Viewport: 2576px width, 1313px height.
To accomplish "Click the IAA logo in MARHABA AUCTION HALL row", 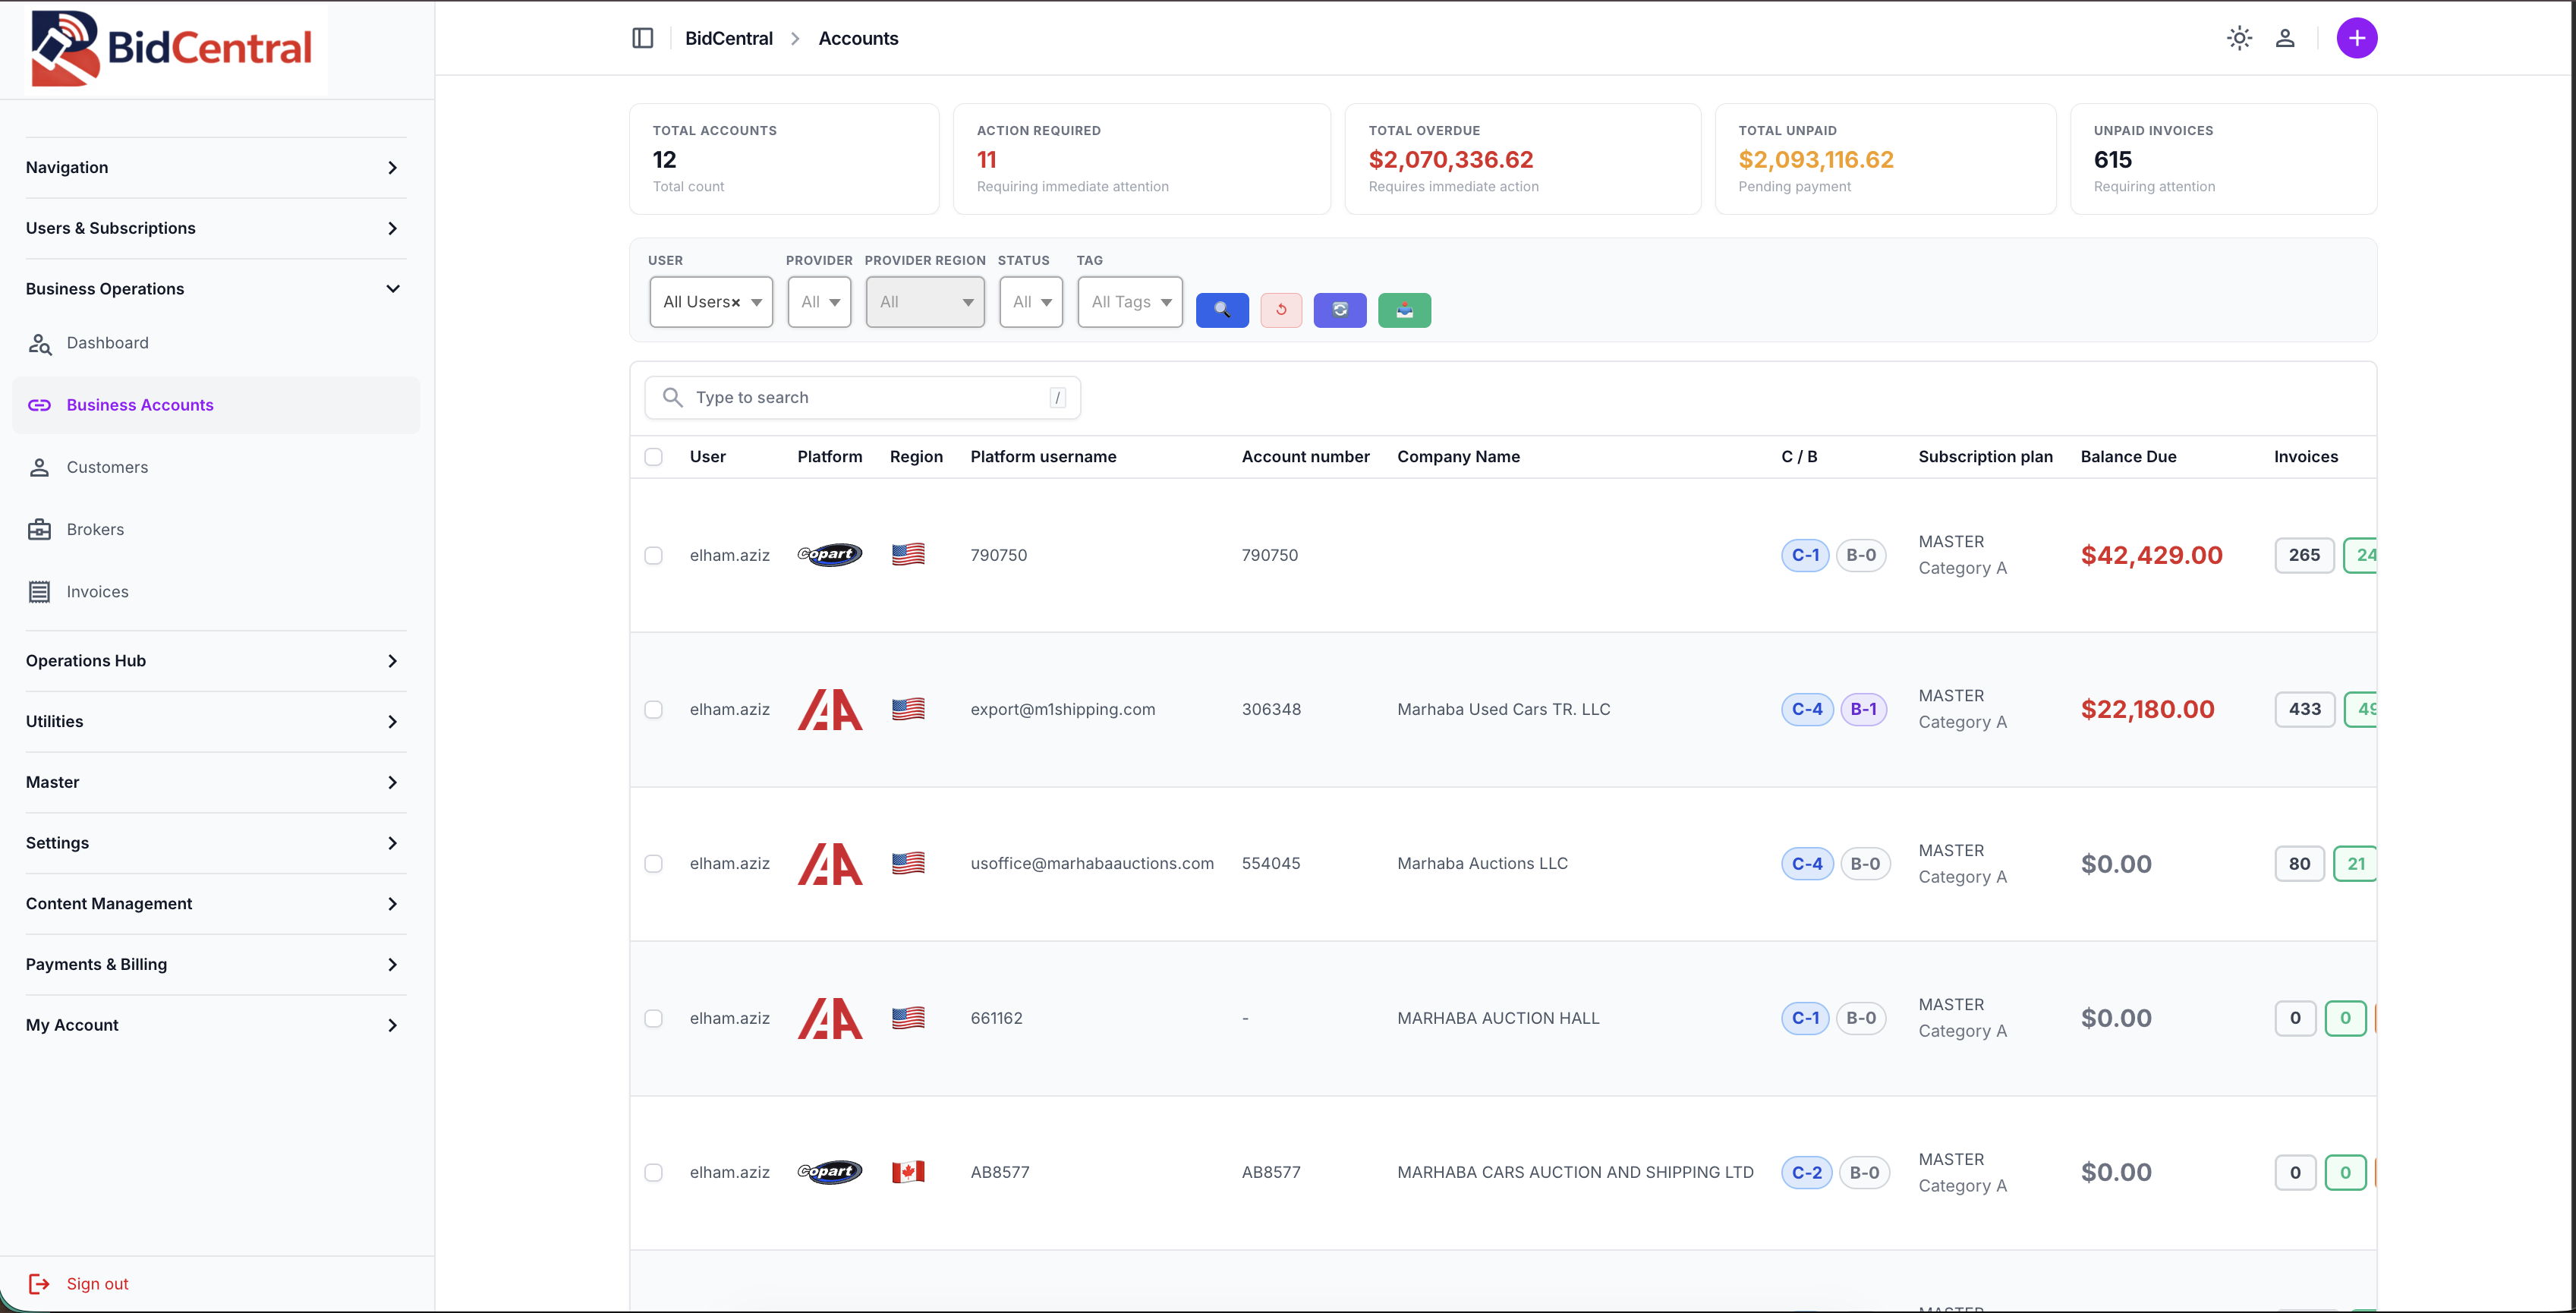I will coord(829,1018).
